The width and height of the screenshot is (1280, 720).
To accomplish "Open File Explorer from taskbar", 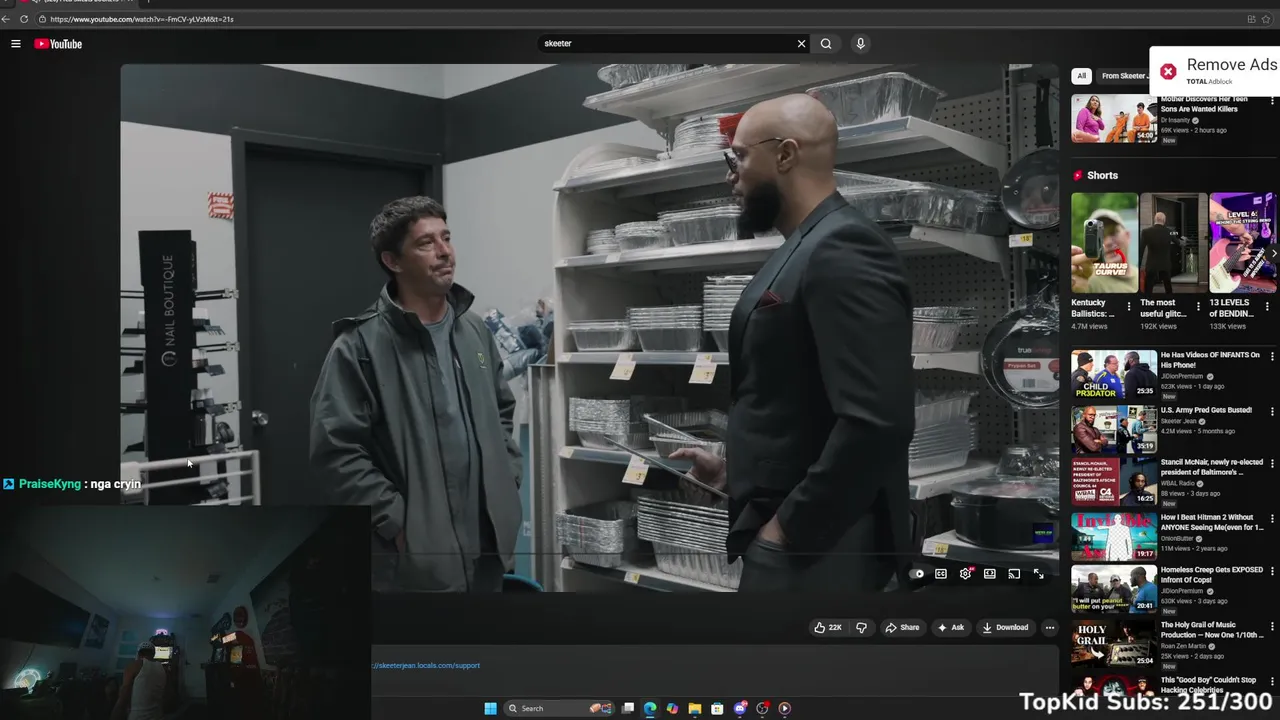I will [695, 708].
